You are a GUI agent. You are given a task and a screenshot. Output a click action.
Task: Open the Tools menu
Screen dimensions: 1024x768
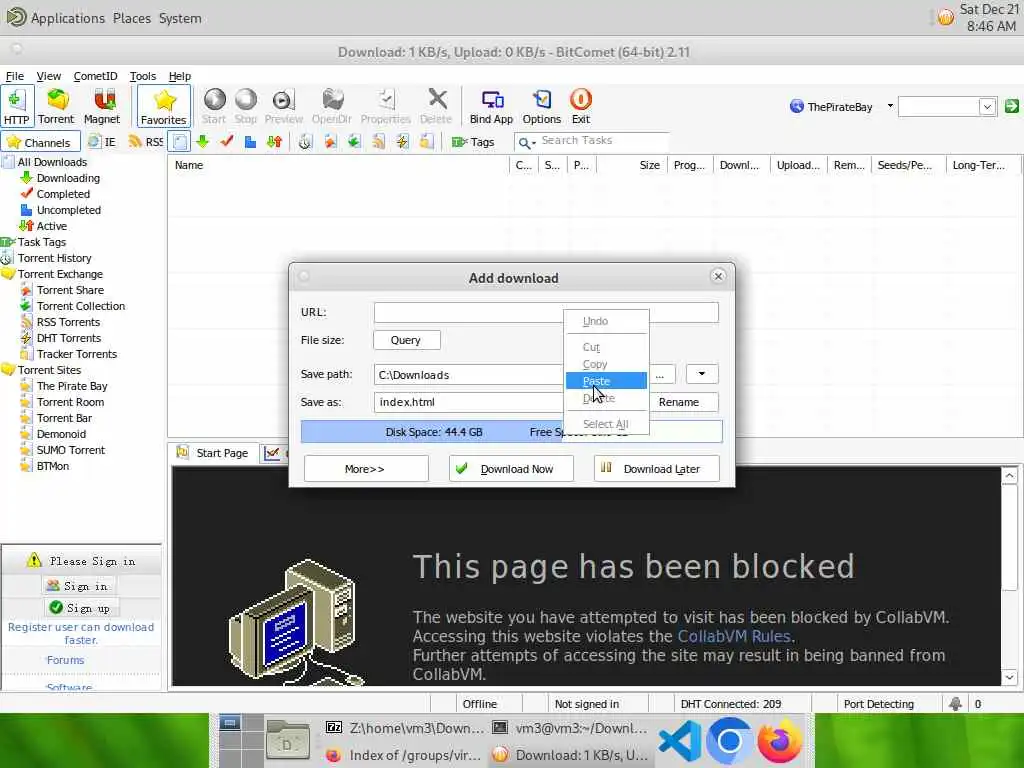142,76
